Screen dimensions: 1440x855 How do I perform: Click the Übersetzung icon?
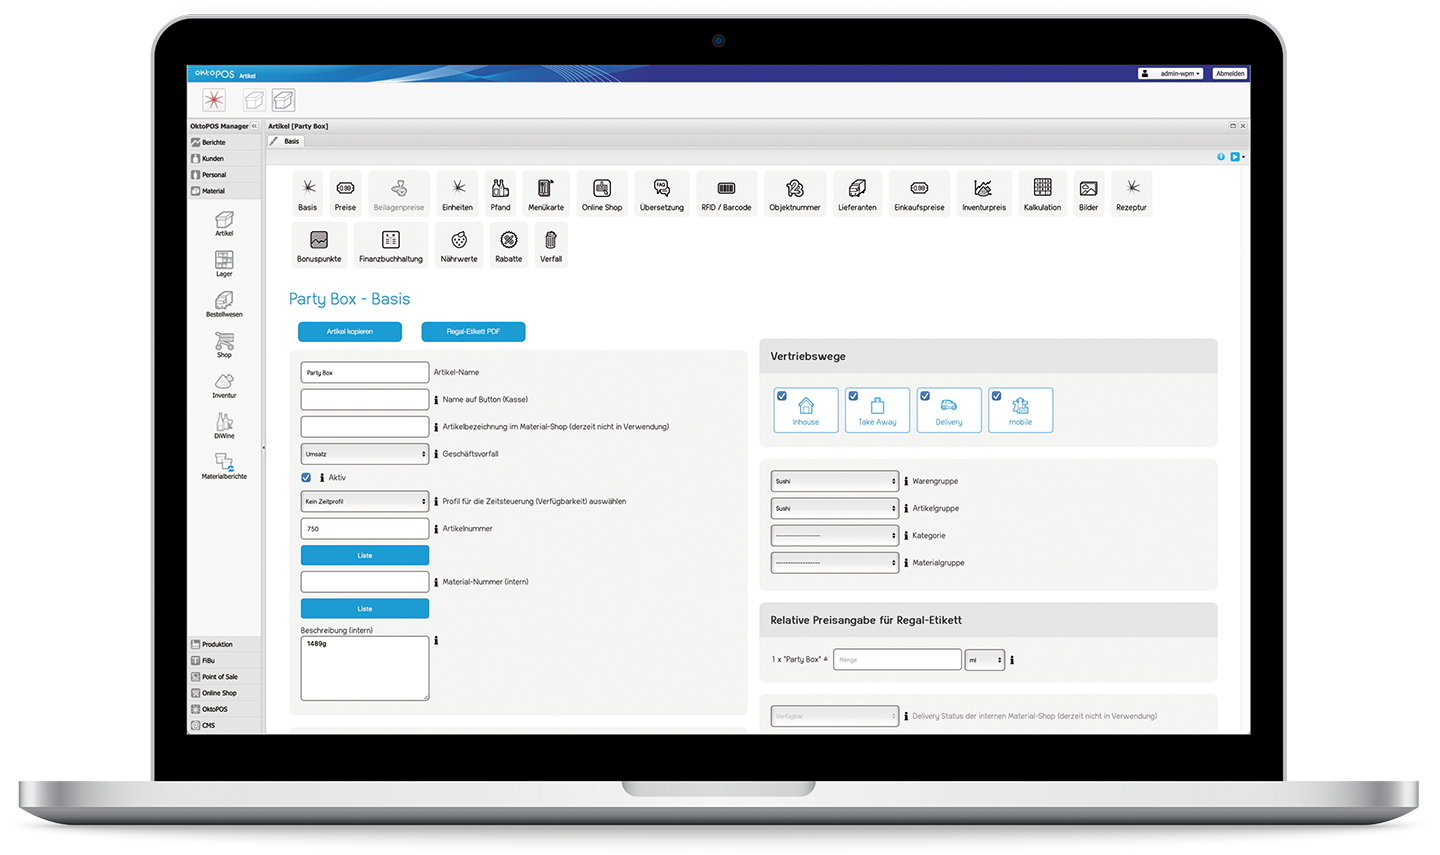click(x=661, y=193)
